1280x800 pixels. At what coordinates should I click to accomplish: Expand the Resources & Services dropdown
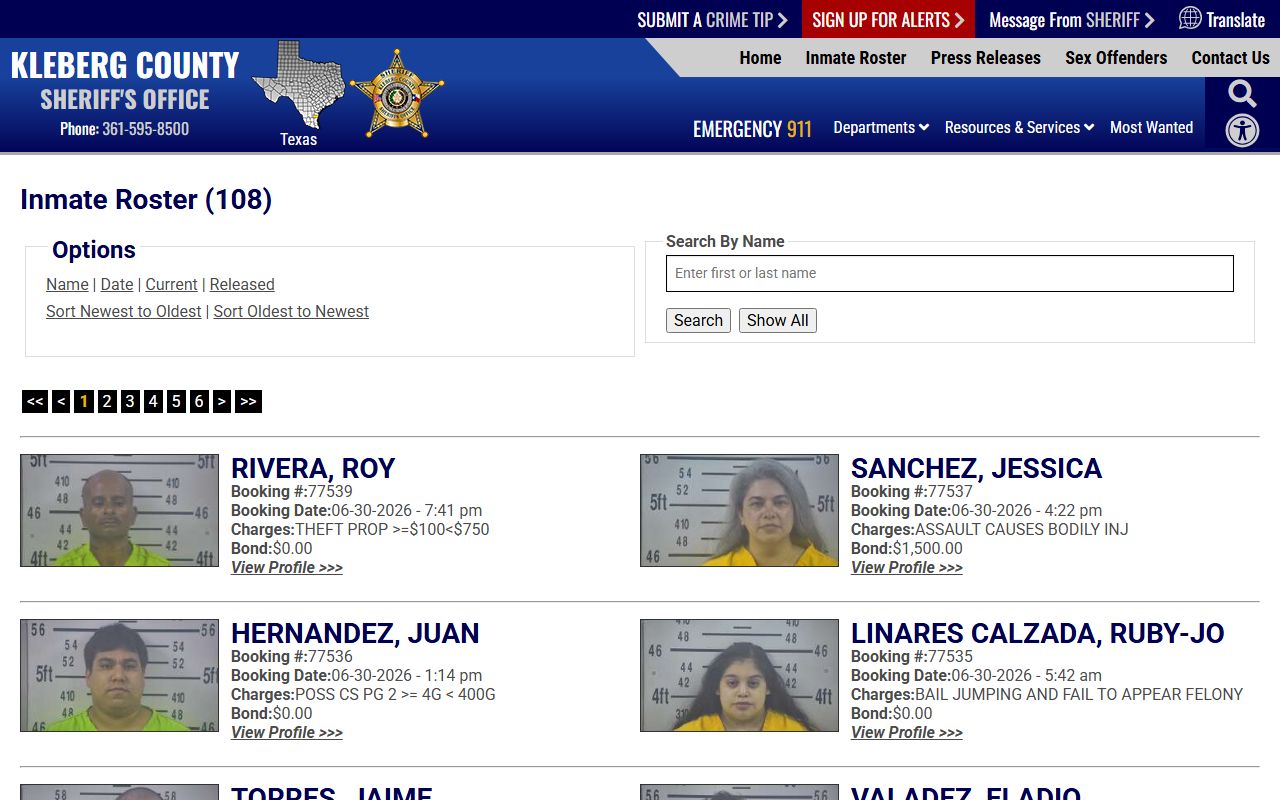[x=1019, y=127]
